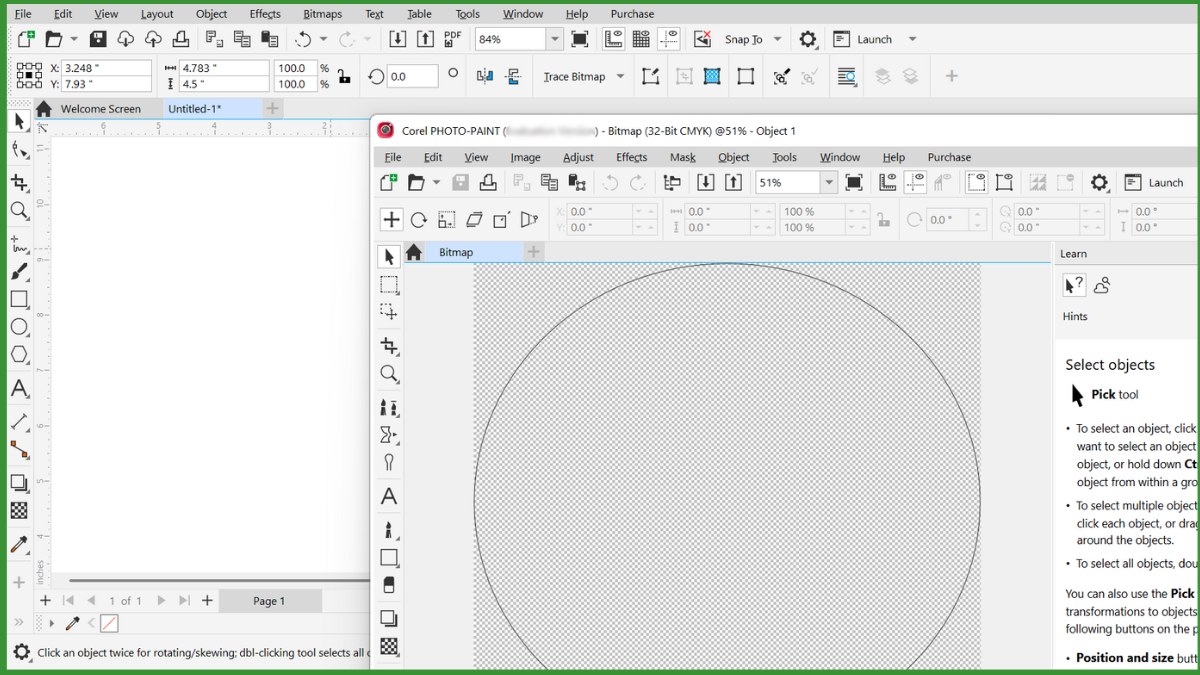This screenshot has width=1200, height=675.
Task: Open Bitmaps menu in CorelDRAW
Action: [323, 14]
